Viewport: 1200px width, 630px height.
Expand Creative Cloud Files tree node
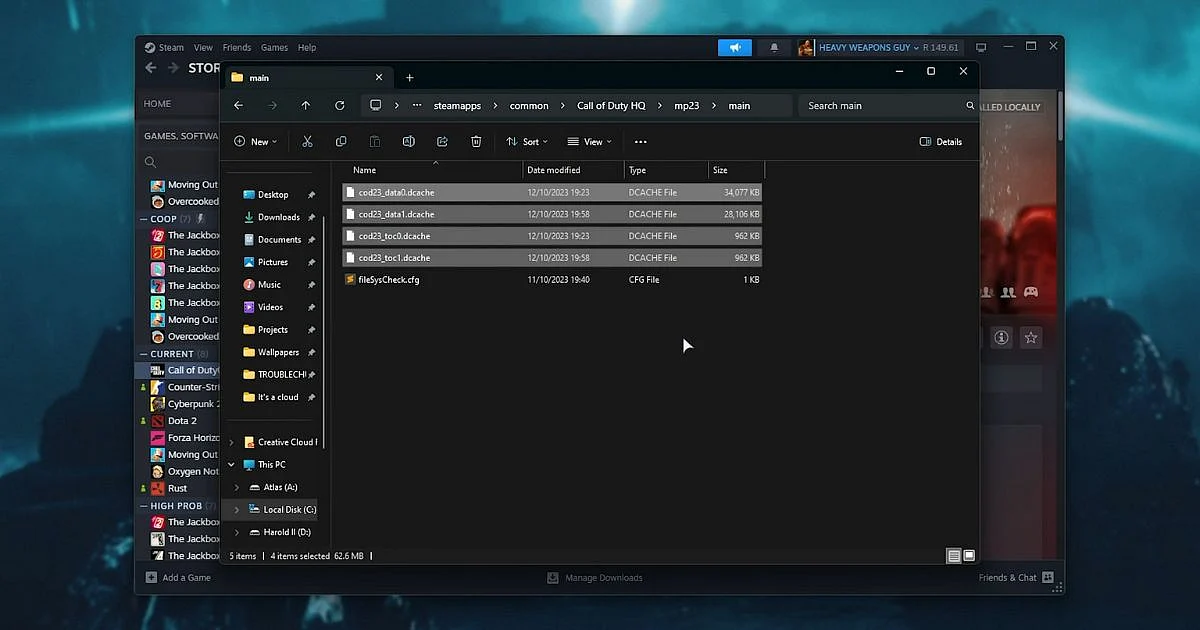[232, 442]
